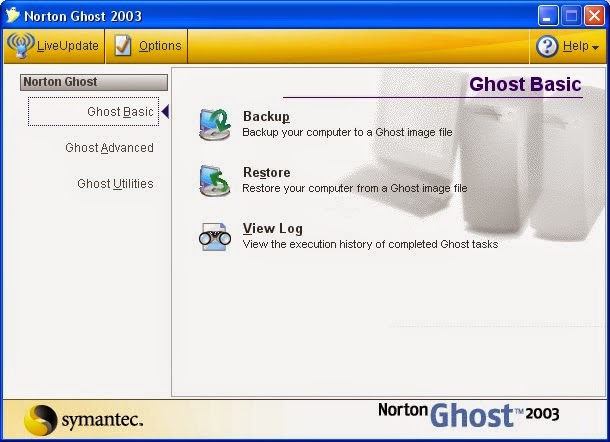Click 'Restore your computer from a Ghost image file'
Viewport: 610px width, 442px height.
coord(355,188)
